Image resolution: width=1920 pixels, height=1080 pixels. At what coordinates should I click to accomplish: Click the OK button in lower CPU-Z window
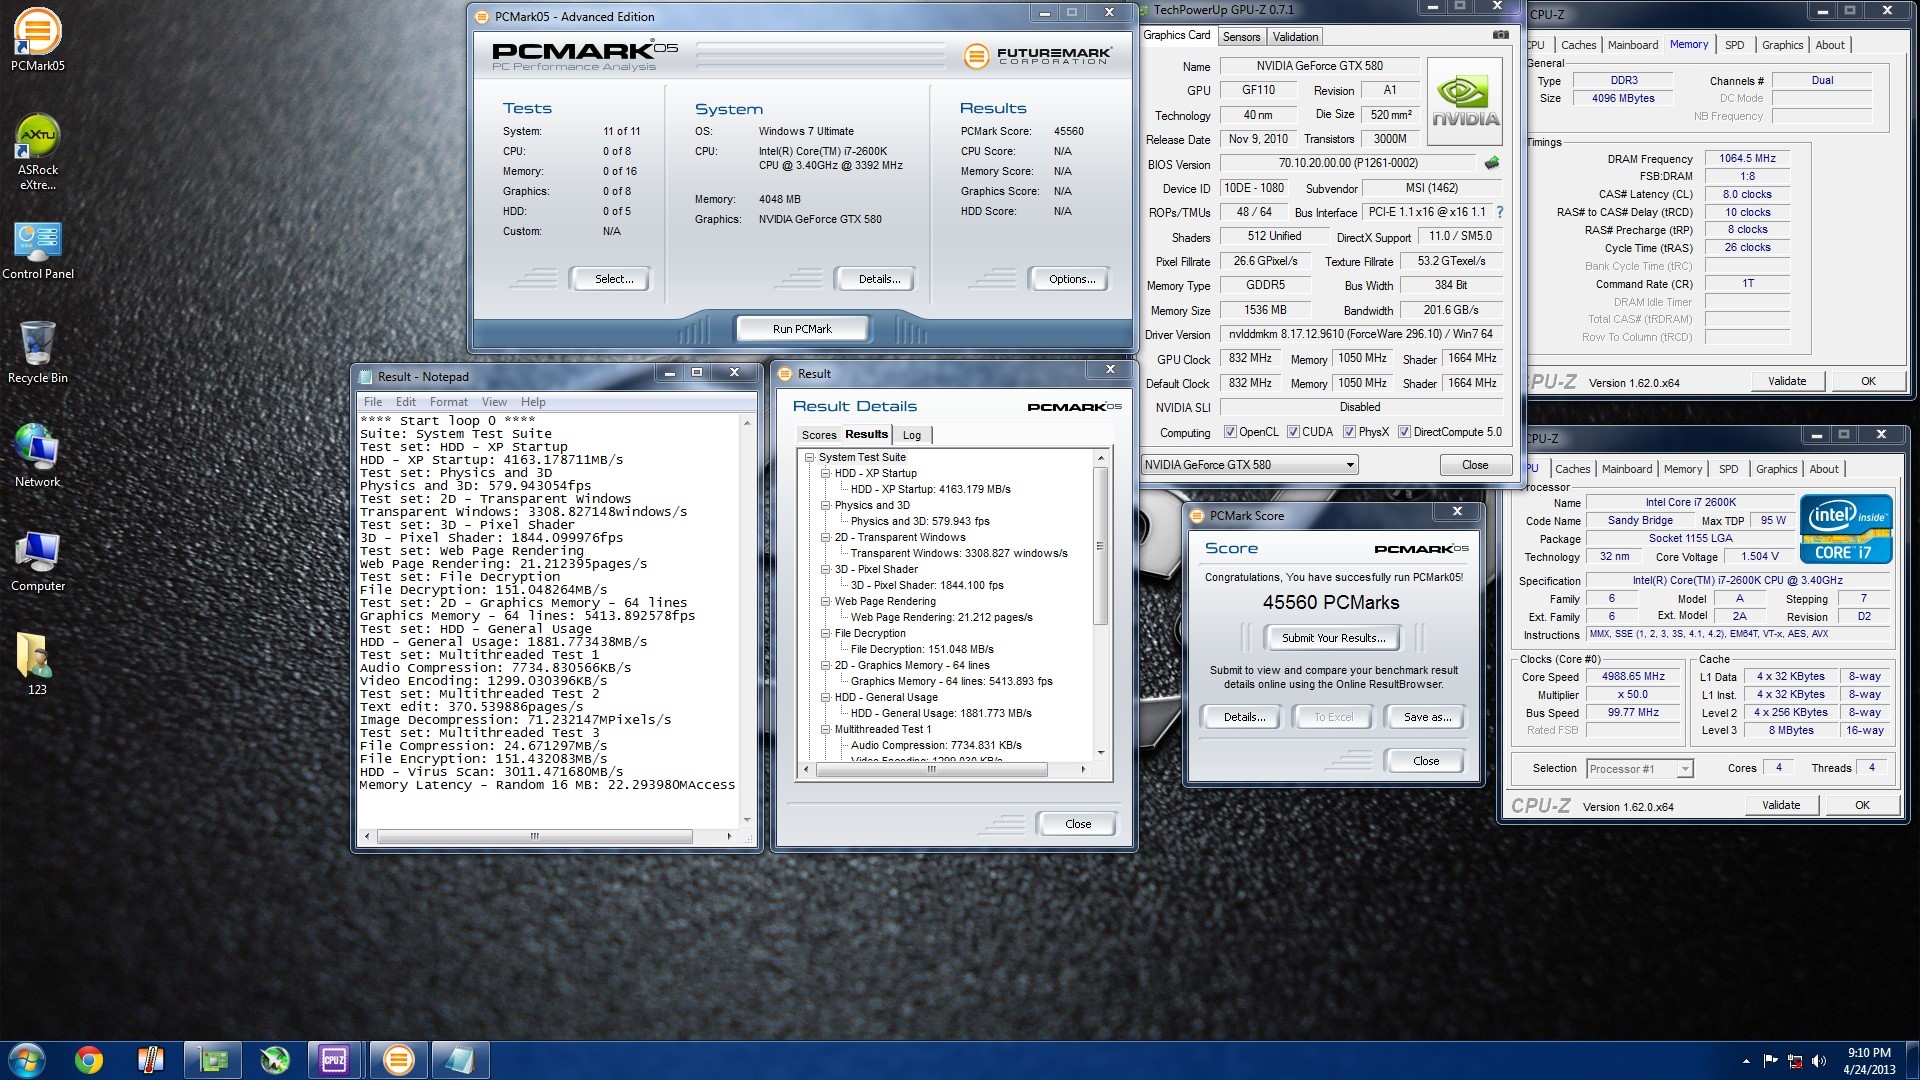click(x=1862, y=805)
